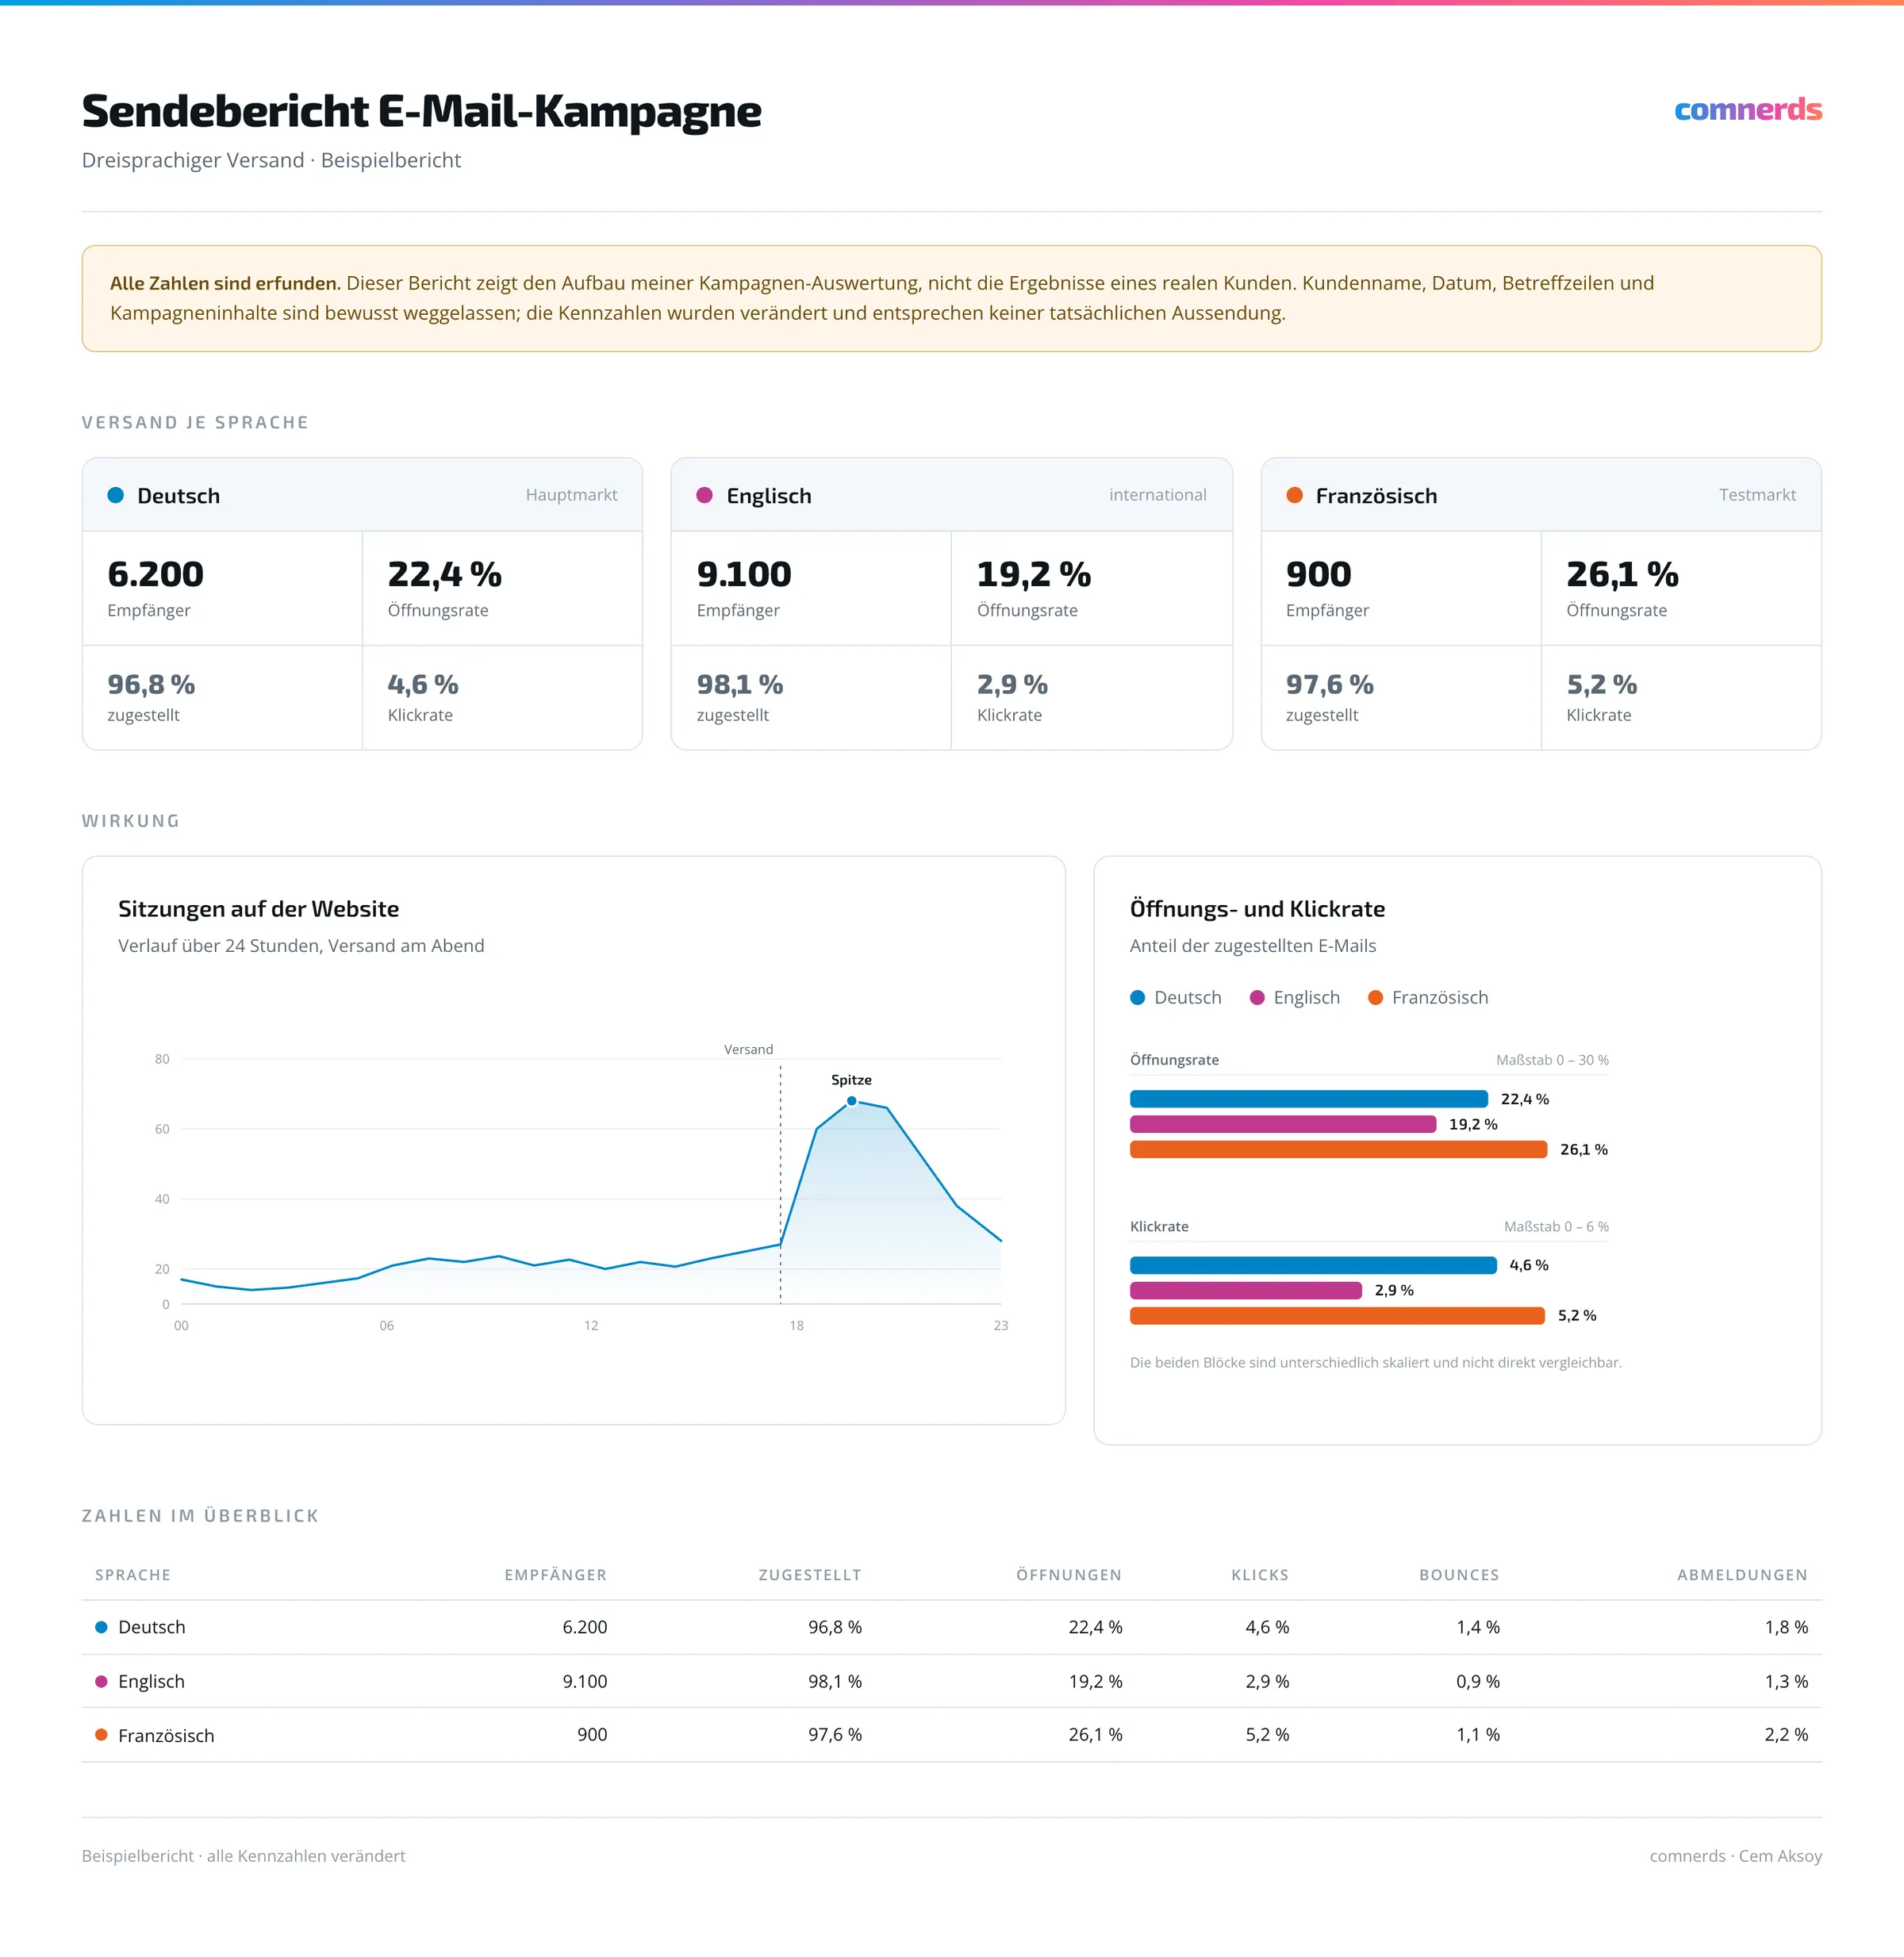Click the magenta 19,2 % Öffnungsrate bar
1904x1957 pixels.
point(1282,1124)
